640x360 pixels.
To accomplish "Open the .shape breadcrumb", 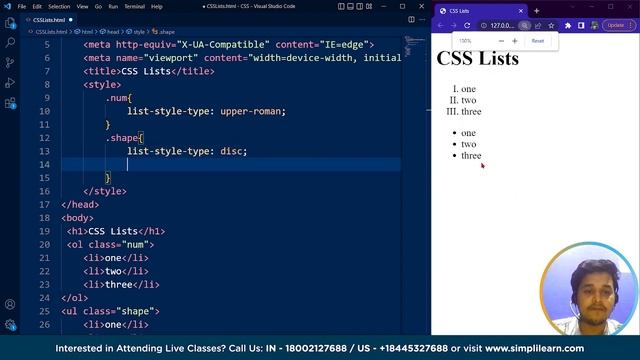I will 164,31.
